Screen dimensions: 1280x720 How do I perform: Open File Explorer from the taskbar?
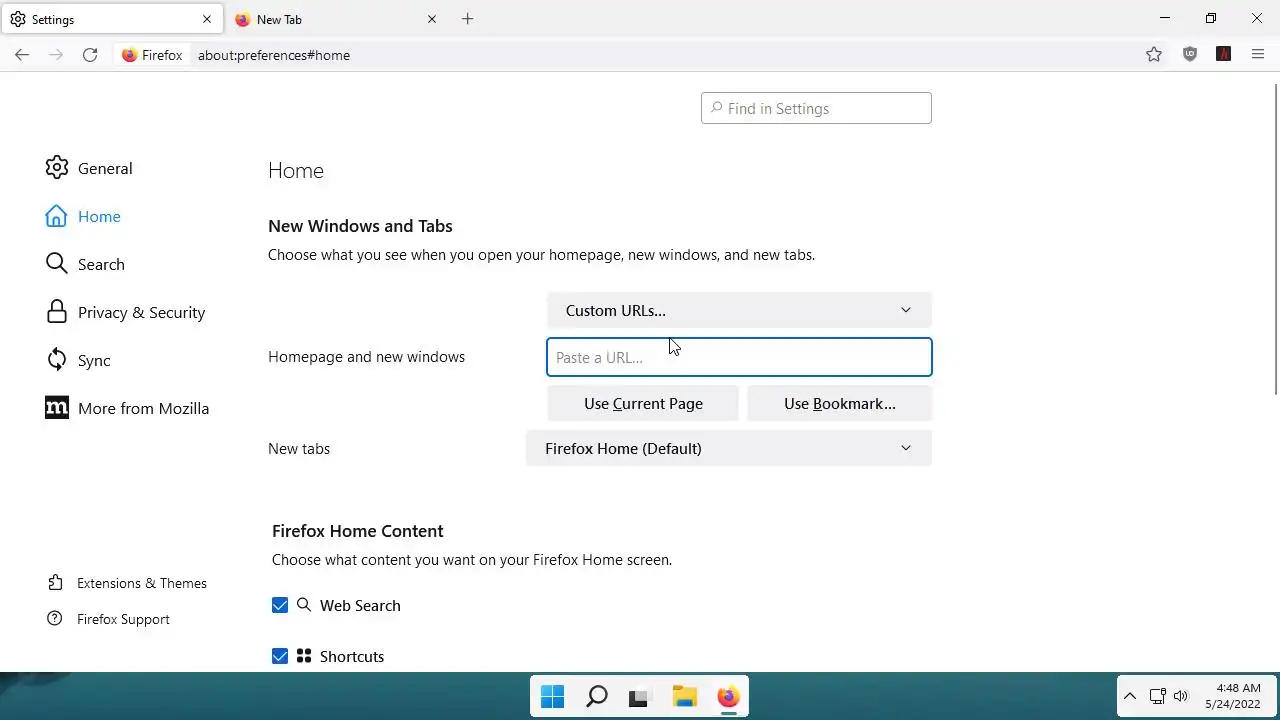point(684,696)
